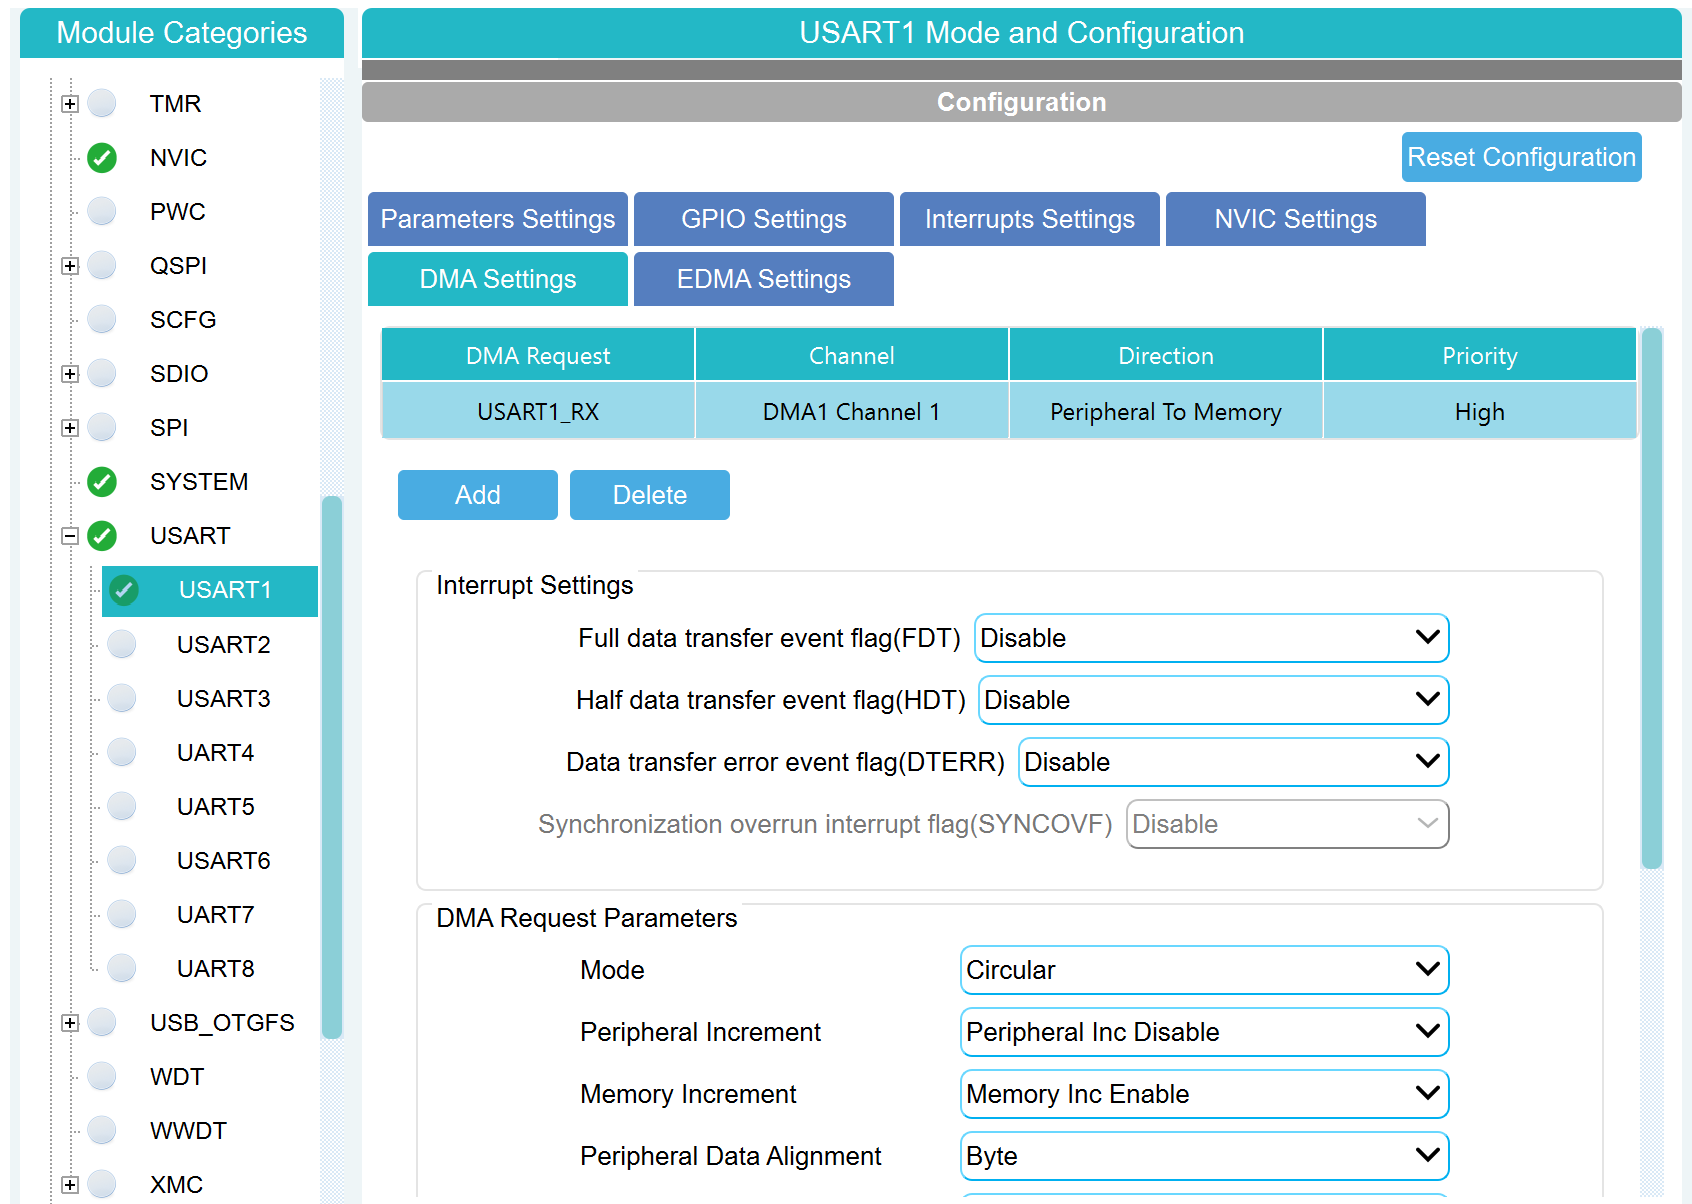This screenshot has height=1204, width=1692.
Task: Open the EDMA Settings tab
Action: click(x=764, y=279)
